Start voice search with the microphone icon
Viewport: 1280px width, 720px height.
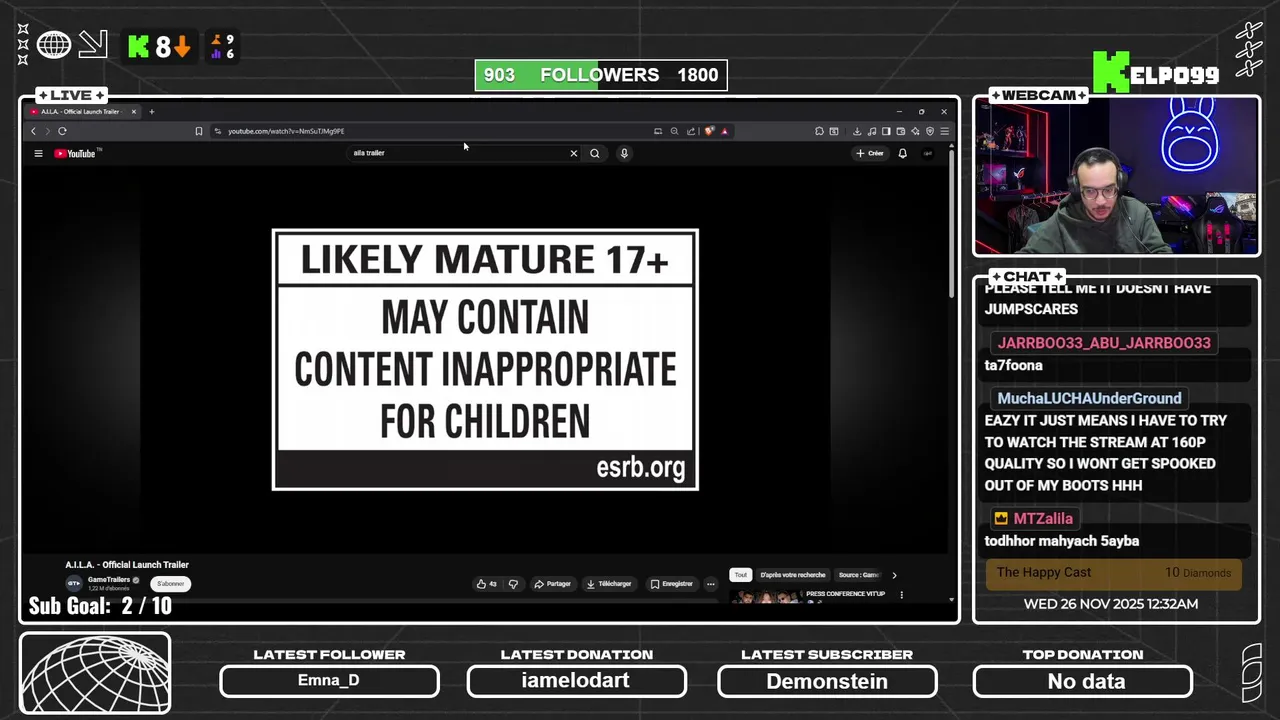[624, 153]
